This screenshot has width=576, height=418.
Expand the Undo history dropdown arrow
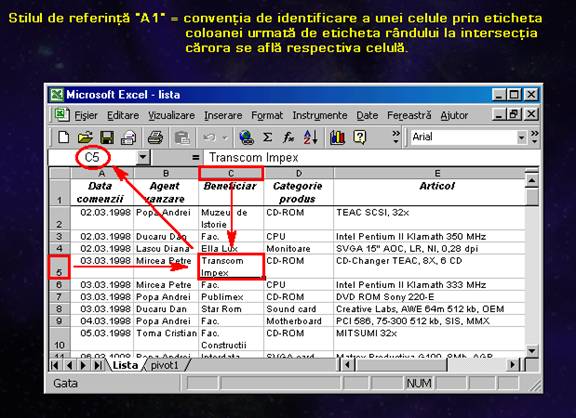225,138
